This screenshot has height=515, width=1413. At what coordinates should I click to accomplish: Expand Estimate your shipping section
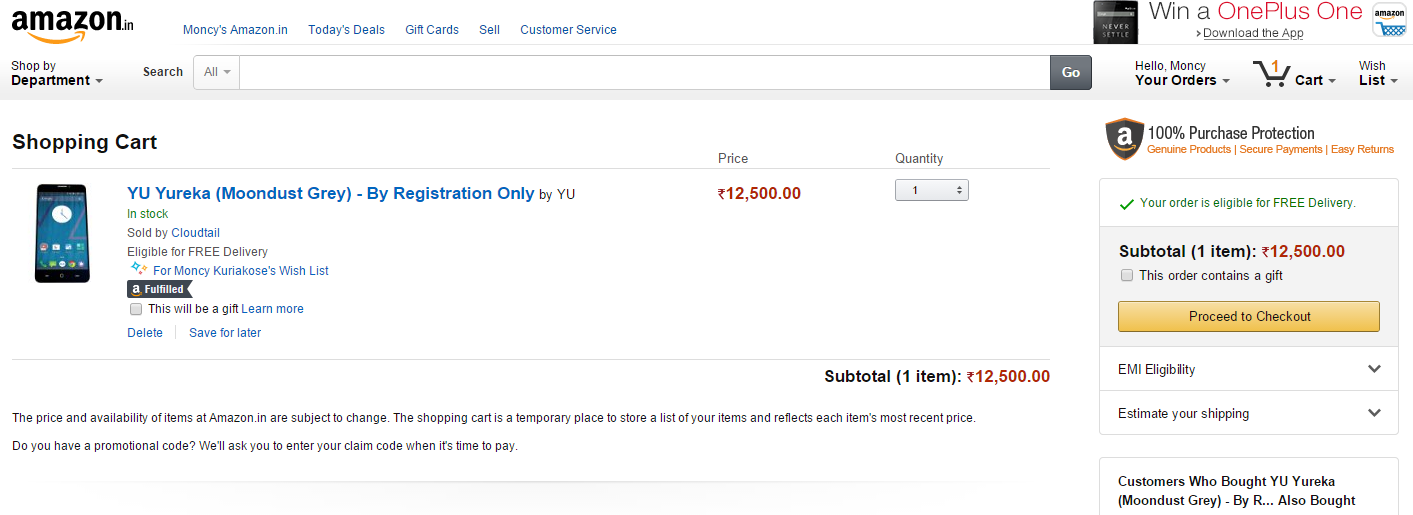tap(1248, 413)
